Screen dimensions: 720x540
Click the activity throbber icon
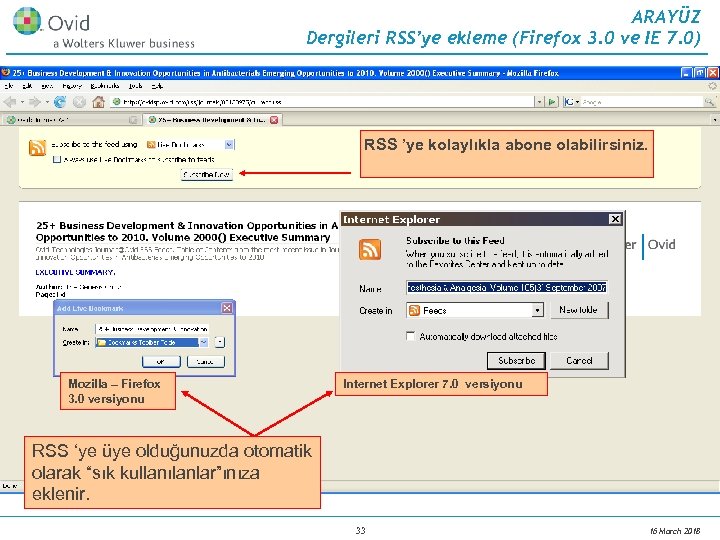click(x=712, y=86)
